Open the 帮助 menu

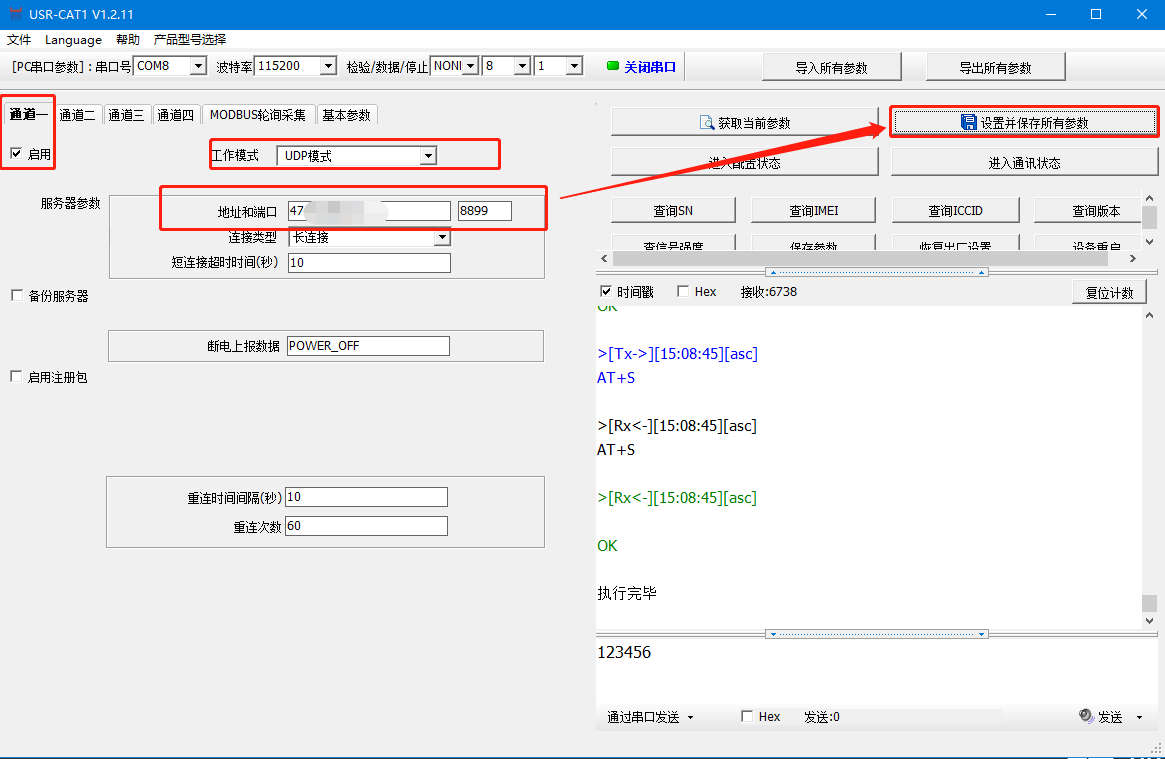pyautogui.click(x=128, y=39)
